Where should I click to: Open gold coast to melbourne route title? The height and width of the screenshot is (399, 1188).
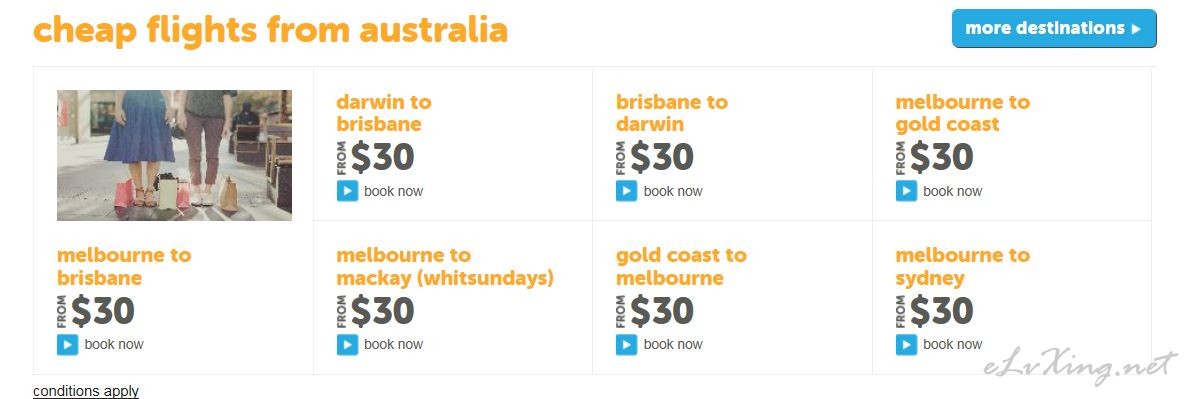(x=681, y=267)
